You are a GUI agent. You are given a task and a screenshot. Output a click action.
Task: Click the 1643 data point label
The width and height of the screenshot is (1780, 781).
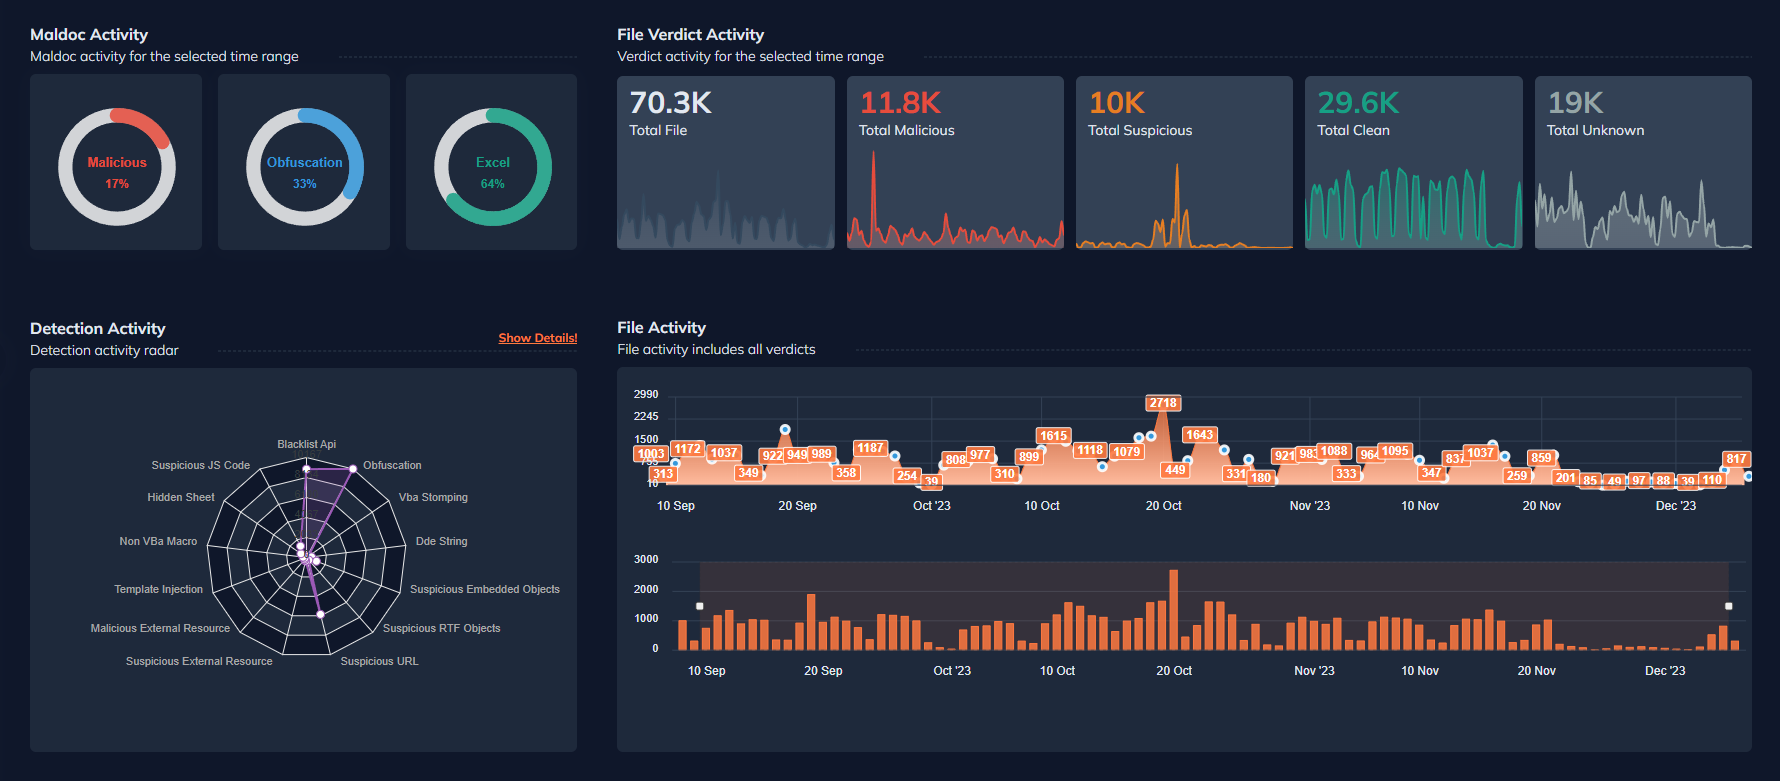(1199, 435)
